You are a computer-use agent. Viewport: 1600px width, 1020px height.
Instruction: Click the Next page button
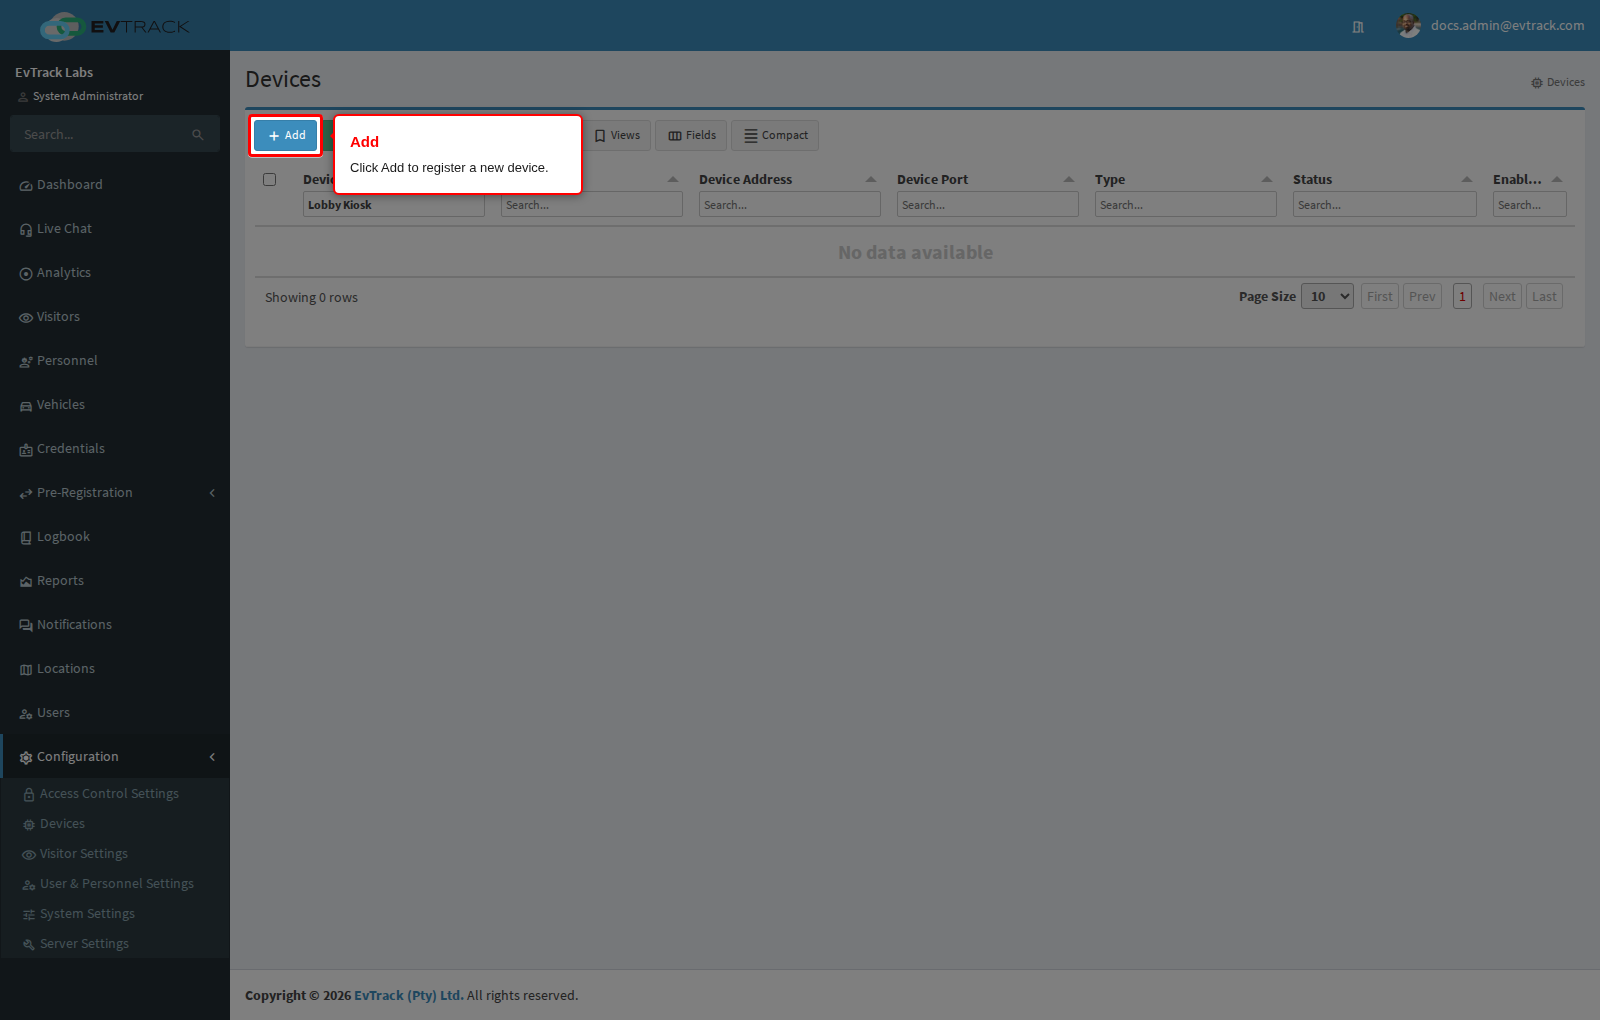(1502, 296)
